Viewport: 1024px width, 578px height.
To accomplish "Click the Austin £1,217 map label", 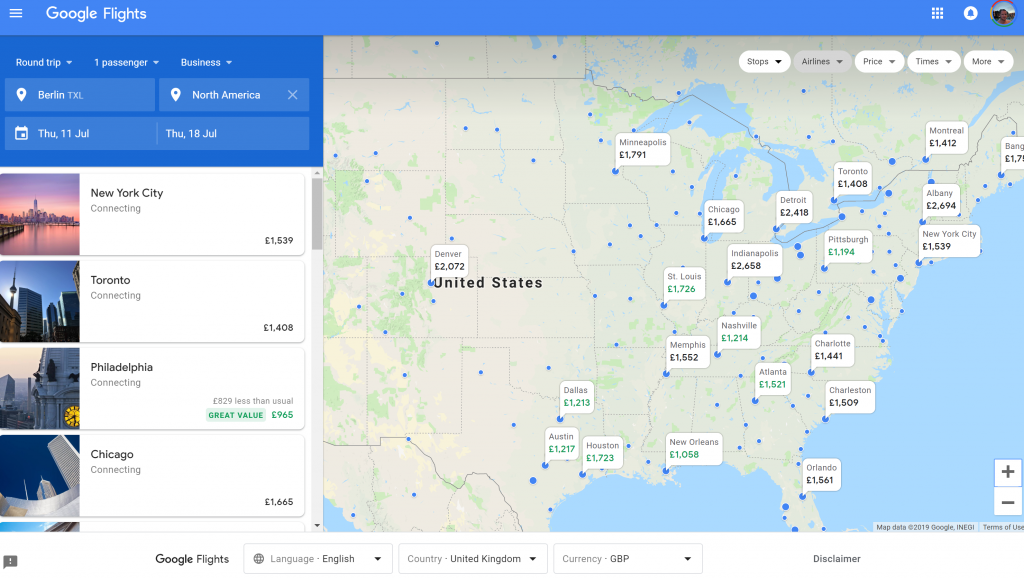I will pos(561,443).
